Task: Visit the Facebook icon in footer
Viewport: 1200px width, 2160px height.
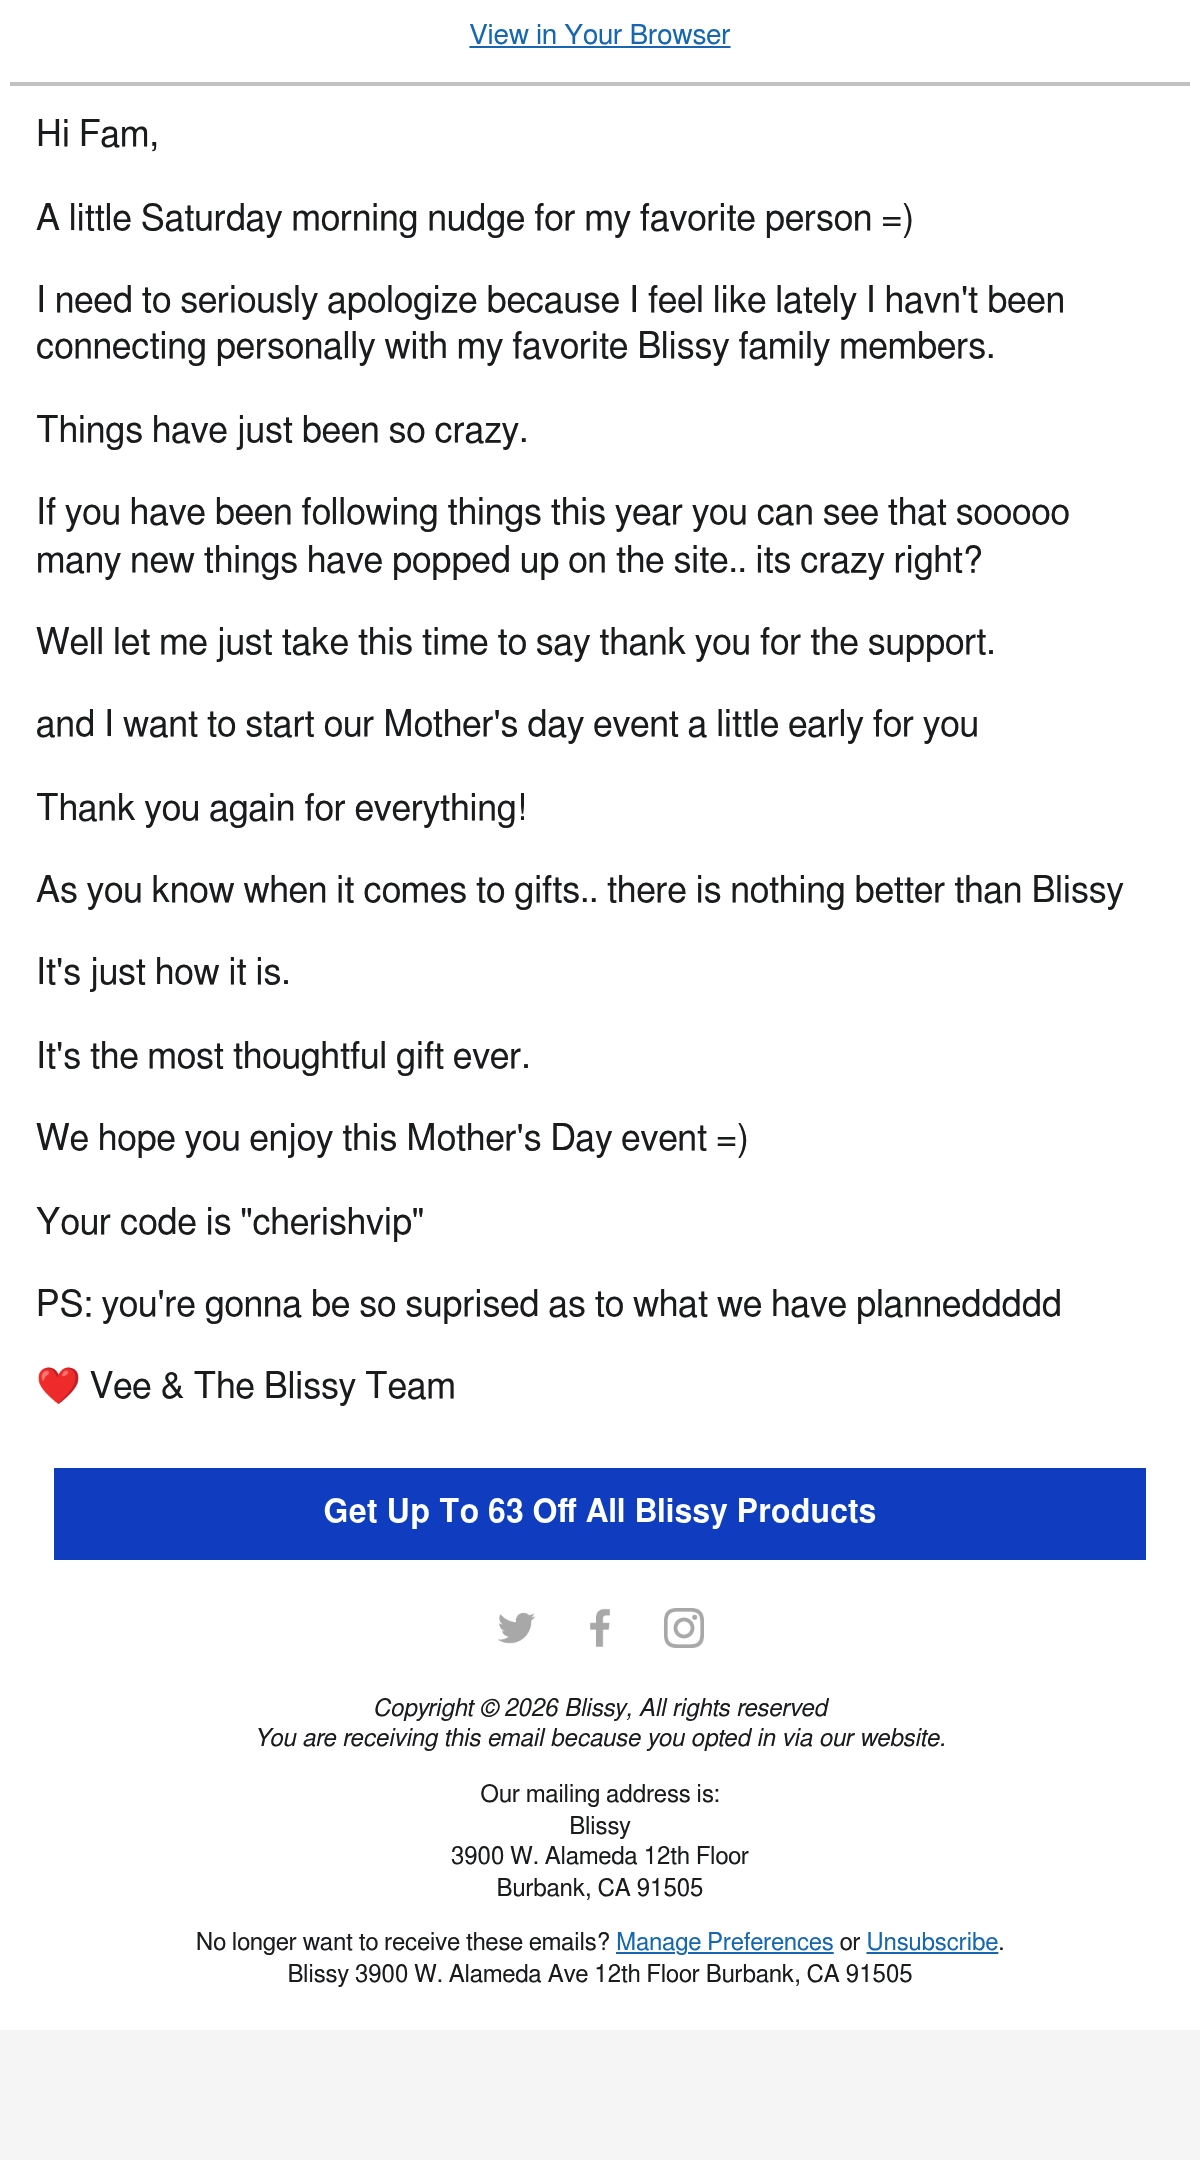Action: (600, 1628)
